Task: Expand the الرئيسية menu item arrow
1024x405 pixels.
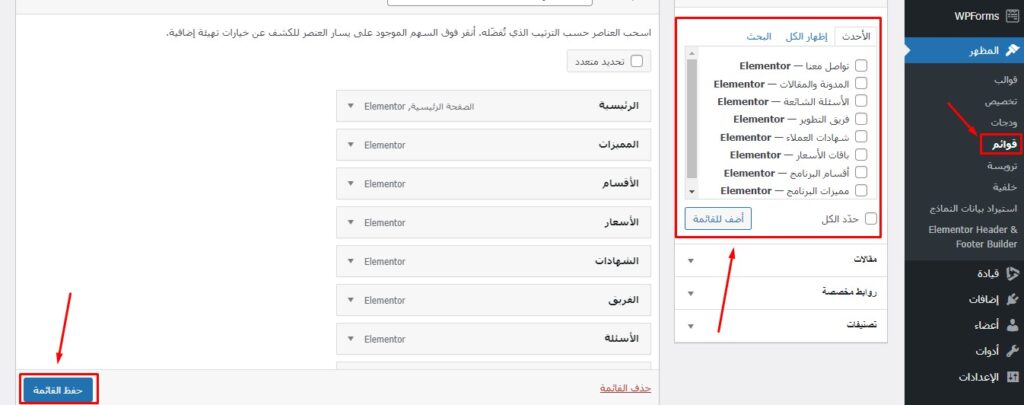Action: 351,106
